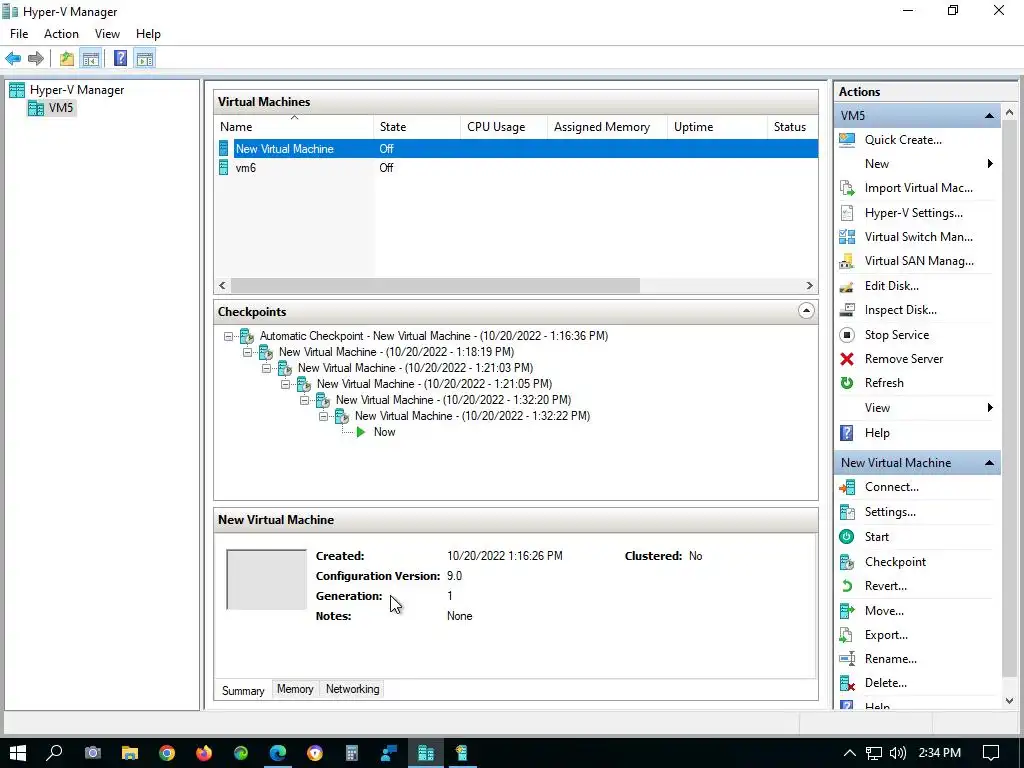Click the VM preview thumbnail
This screenshot has width=1024, height=768.
tap(266, 579)
